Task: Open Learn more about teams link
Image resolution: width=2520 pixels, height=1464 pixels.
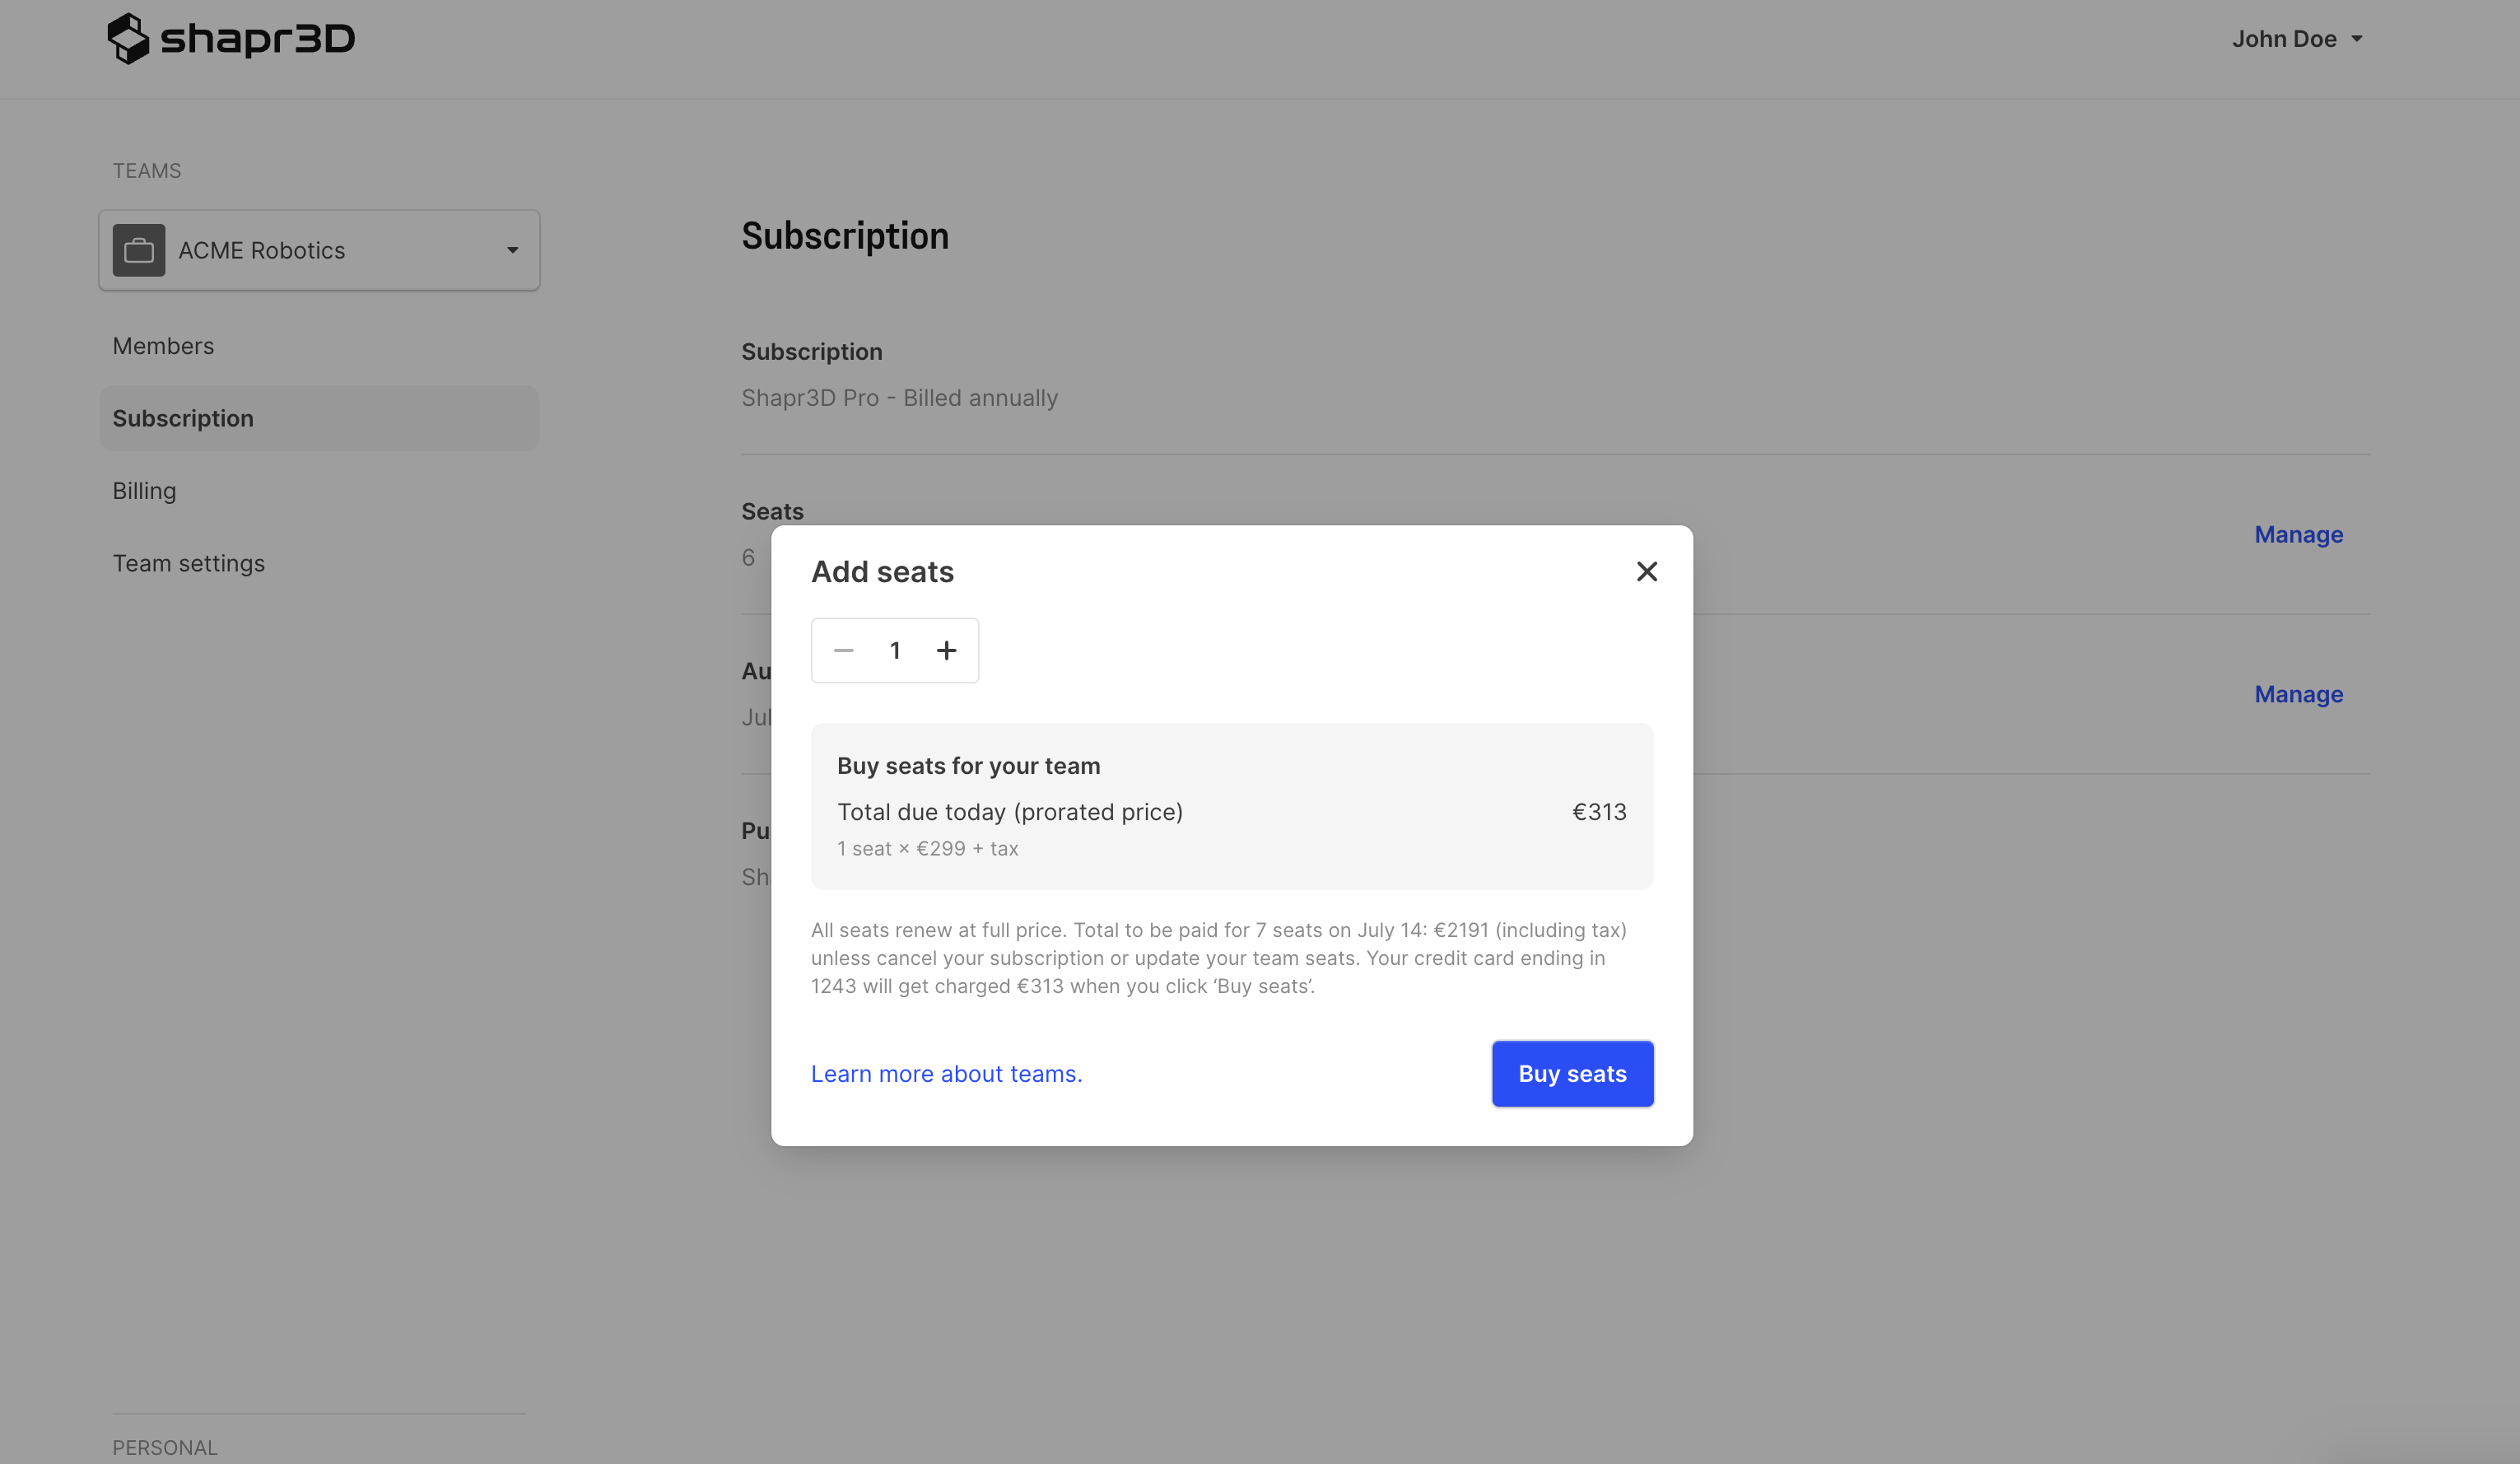Action: [x=946, y=1074]
